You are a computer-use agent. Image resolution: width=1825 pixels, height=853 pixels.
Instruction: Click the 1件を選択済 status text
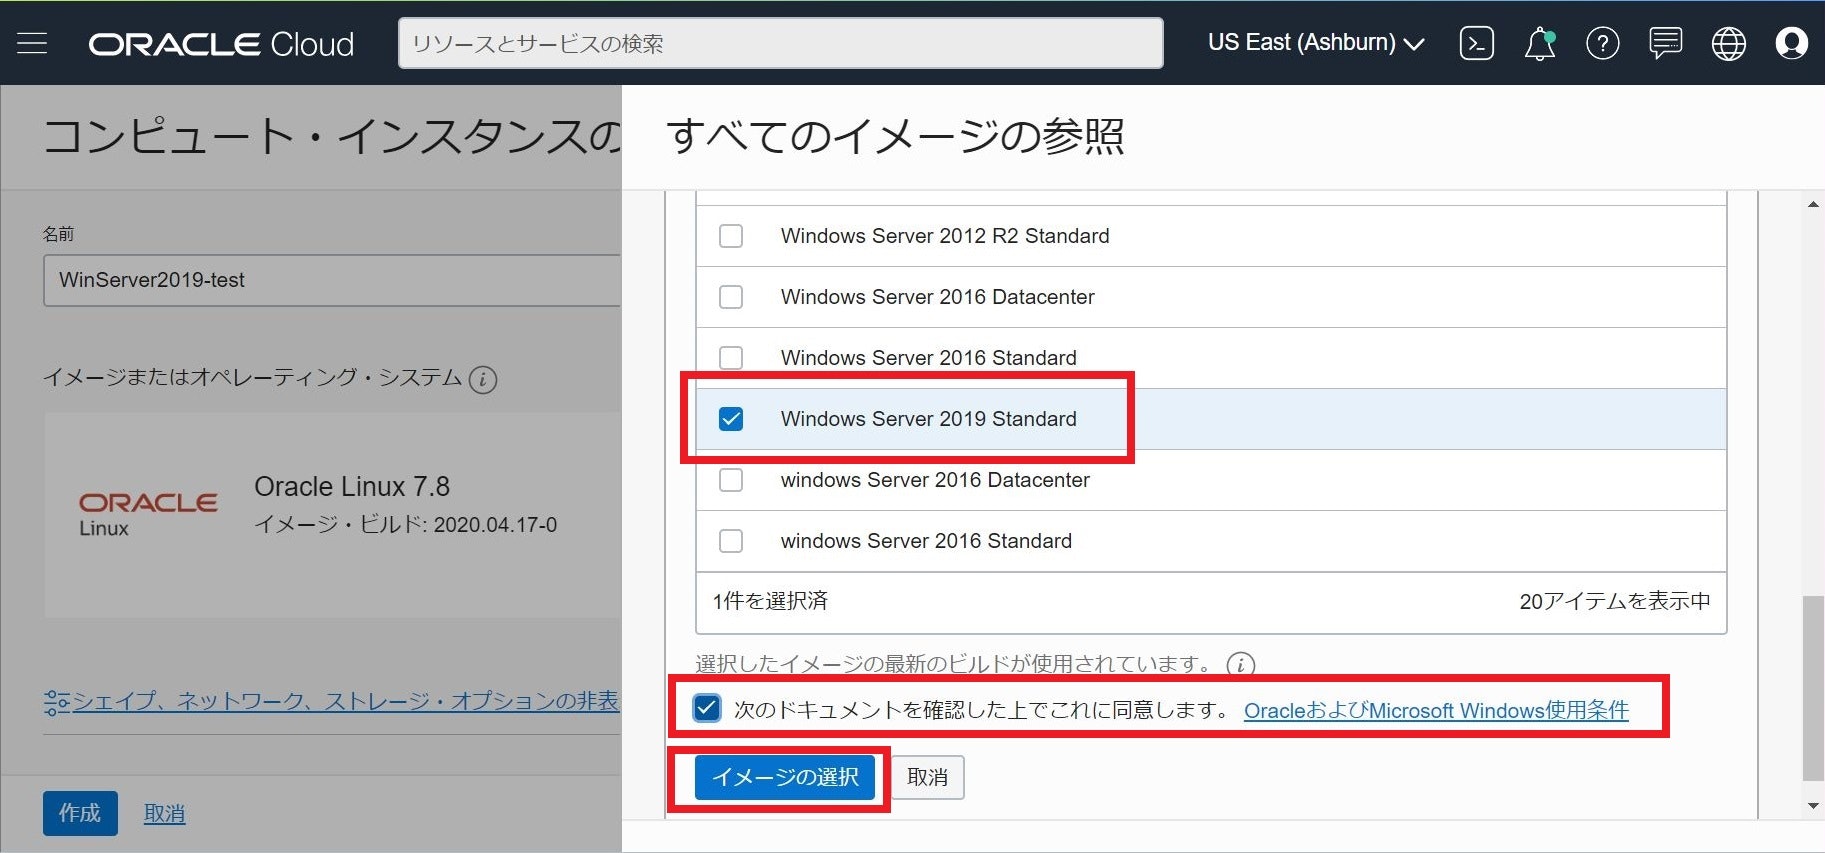pyautogui.click(x=770, y=601)
